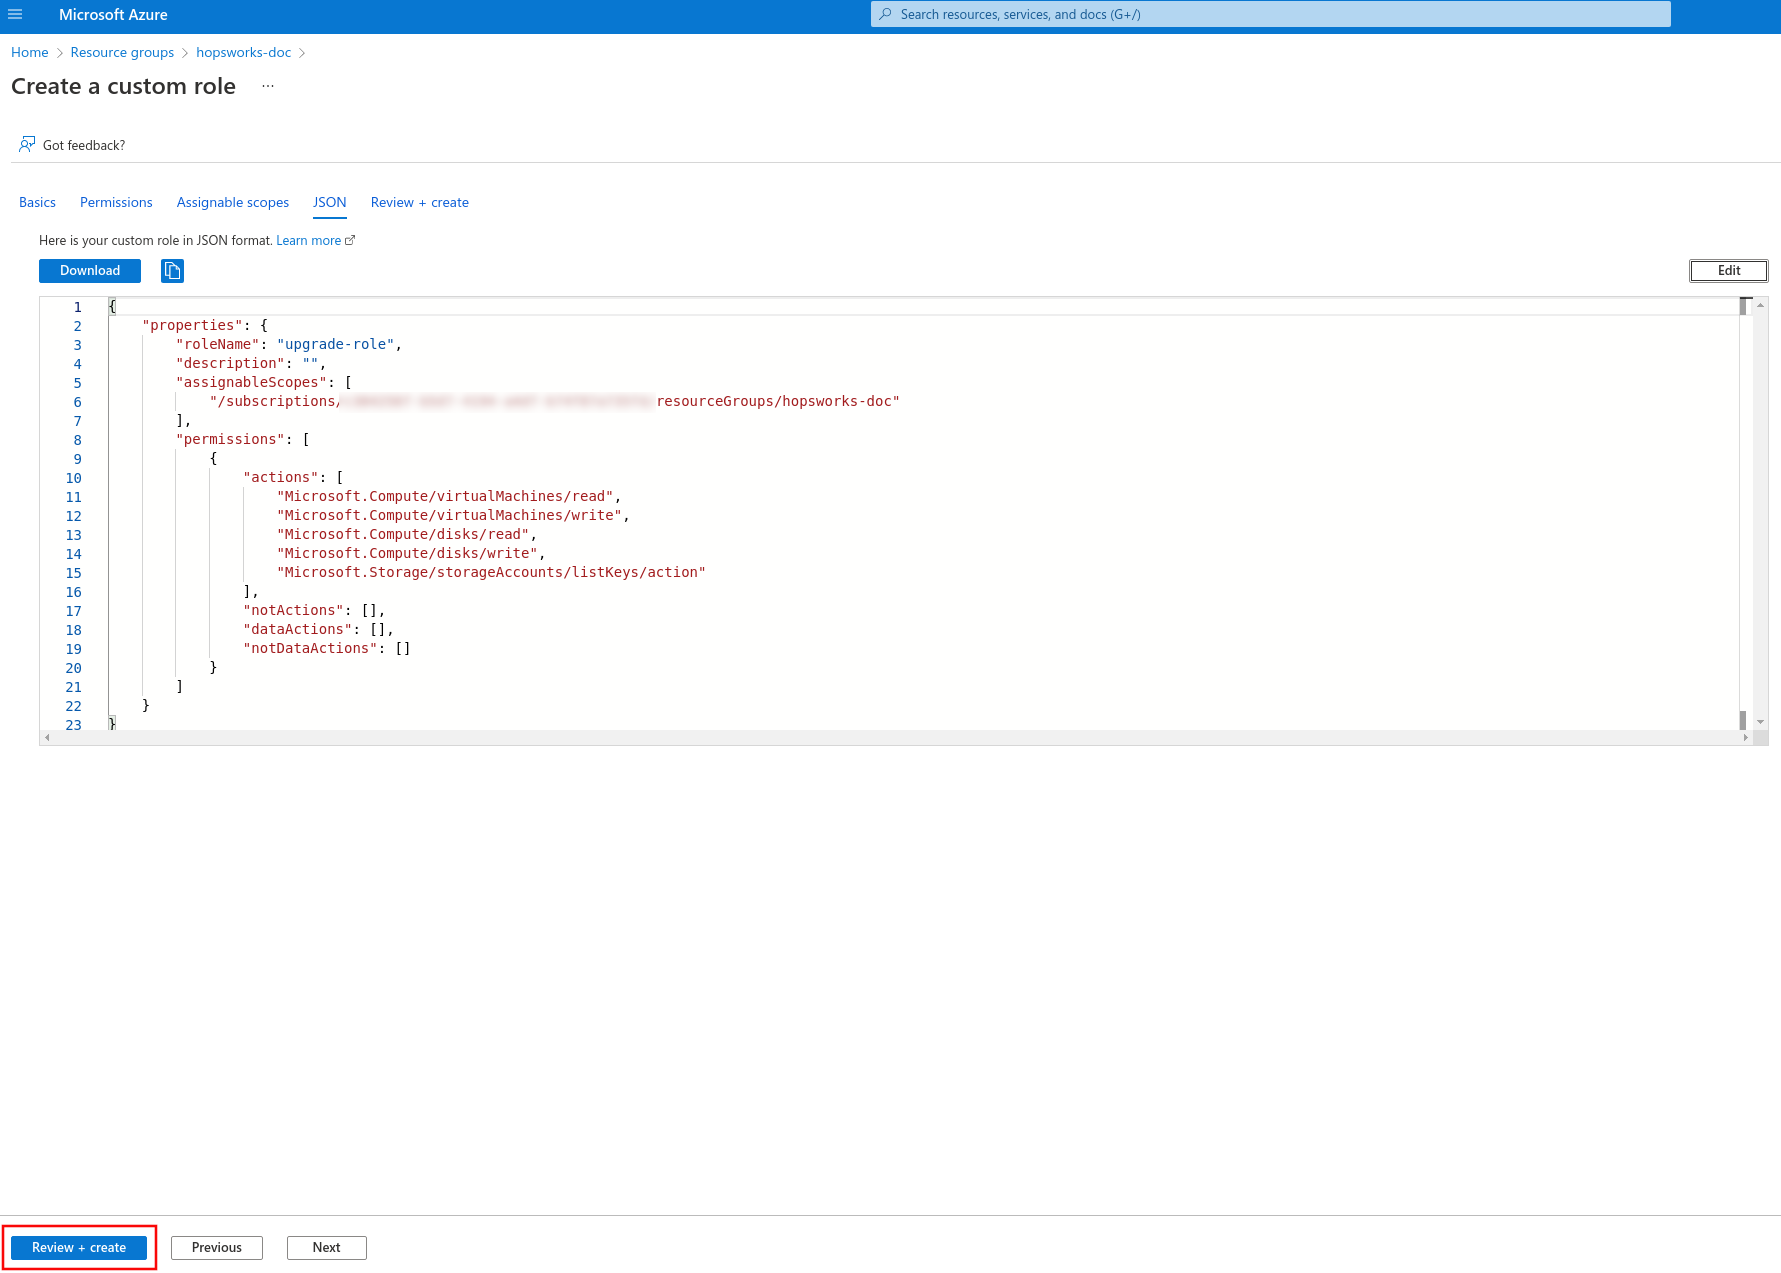The image size is (1781, 1273).
Task: Click the search magnifier icon
Action: [885, 14]
